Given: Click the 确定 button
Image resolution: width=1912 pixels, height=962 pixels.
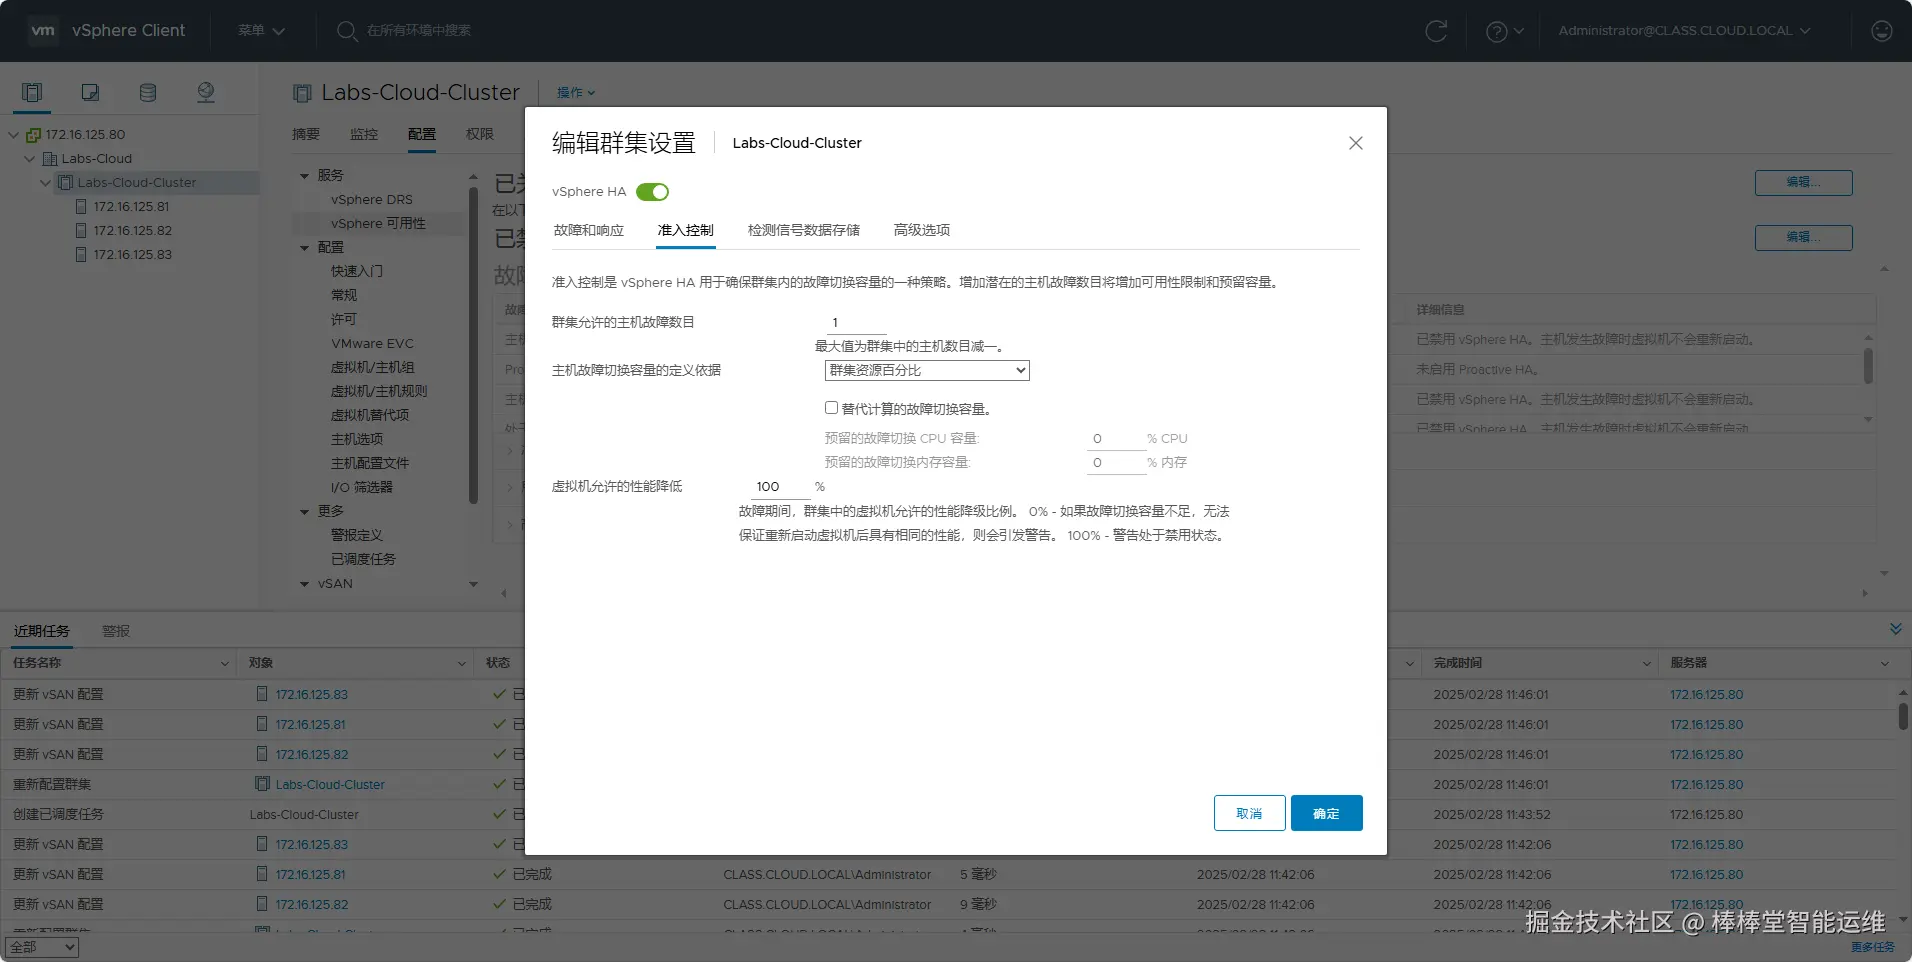Looking at the screenshot, I should [1327, 813].
